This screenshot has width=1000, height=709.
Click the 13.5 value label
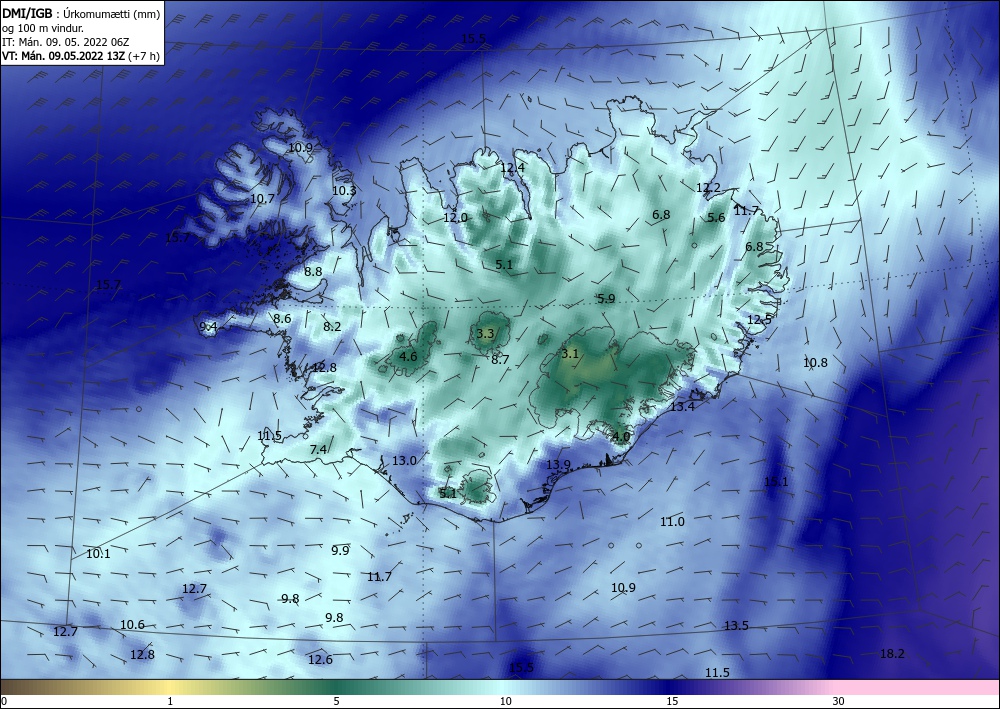coord(736,625)
